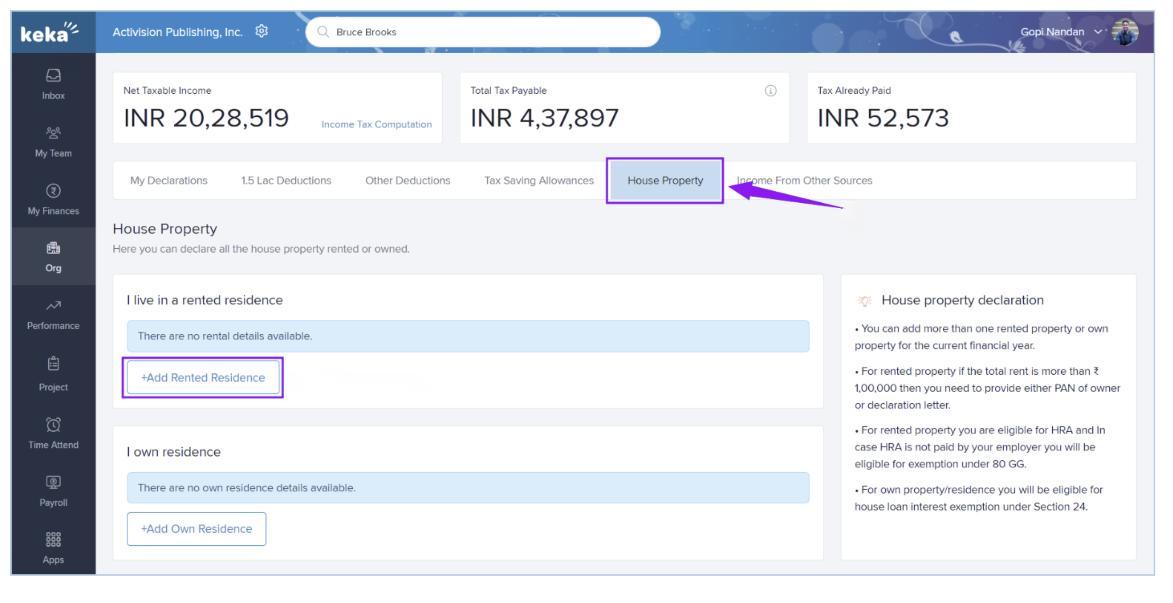Image resolution: width=1173 pixels, height=603 pixels.
Task: Click the Total Tax Payable info icon
Action: 770,91
